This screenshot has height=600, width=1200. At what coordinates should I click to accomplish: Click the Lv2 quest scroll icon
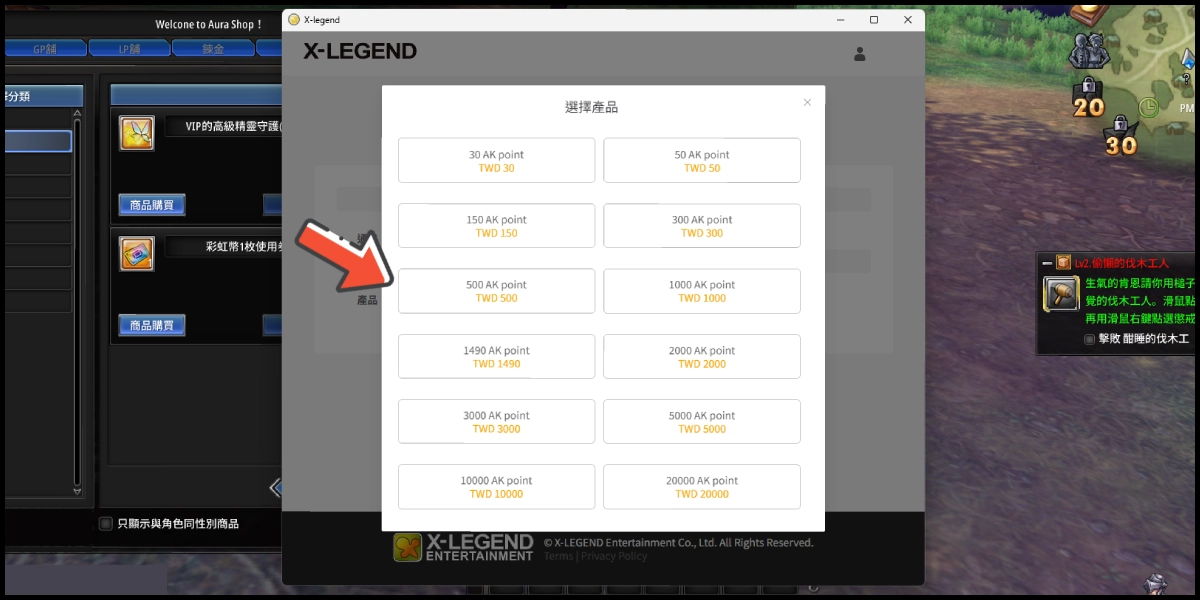(1063, 263)
